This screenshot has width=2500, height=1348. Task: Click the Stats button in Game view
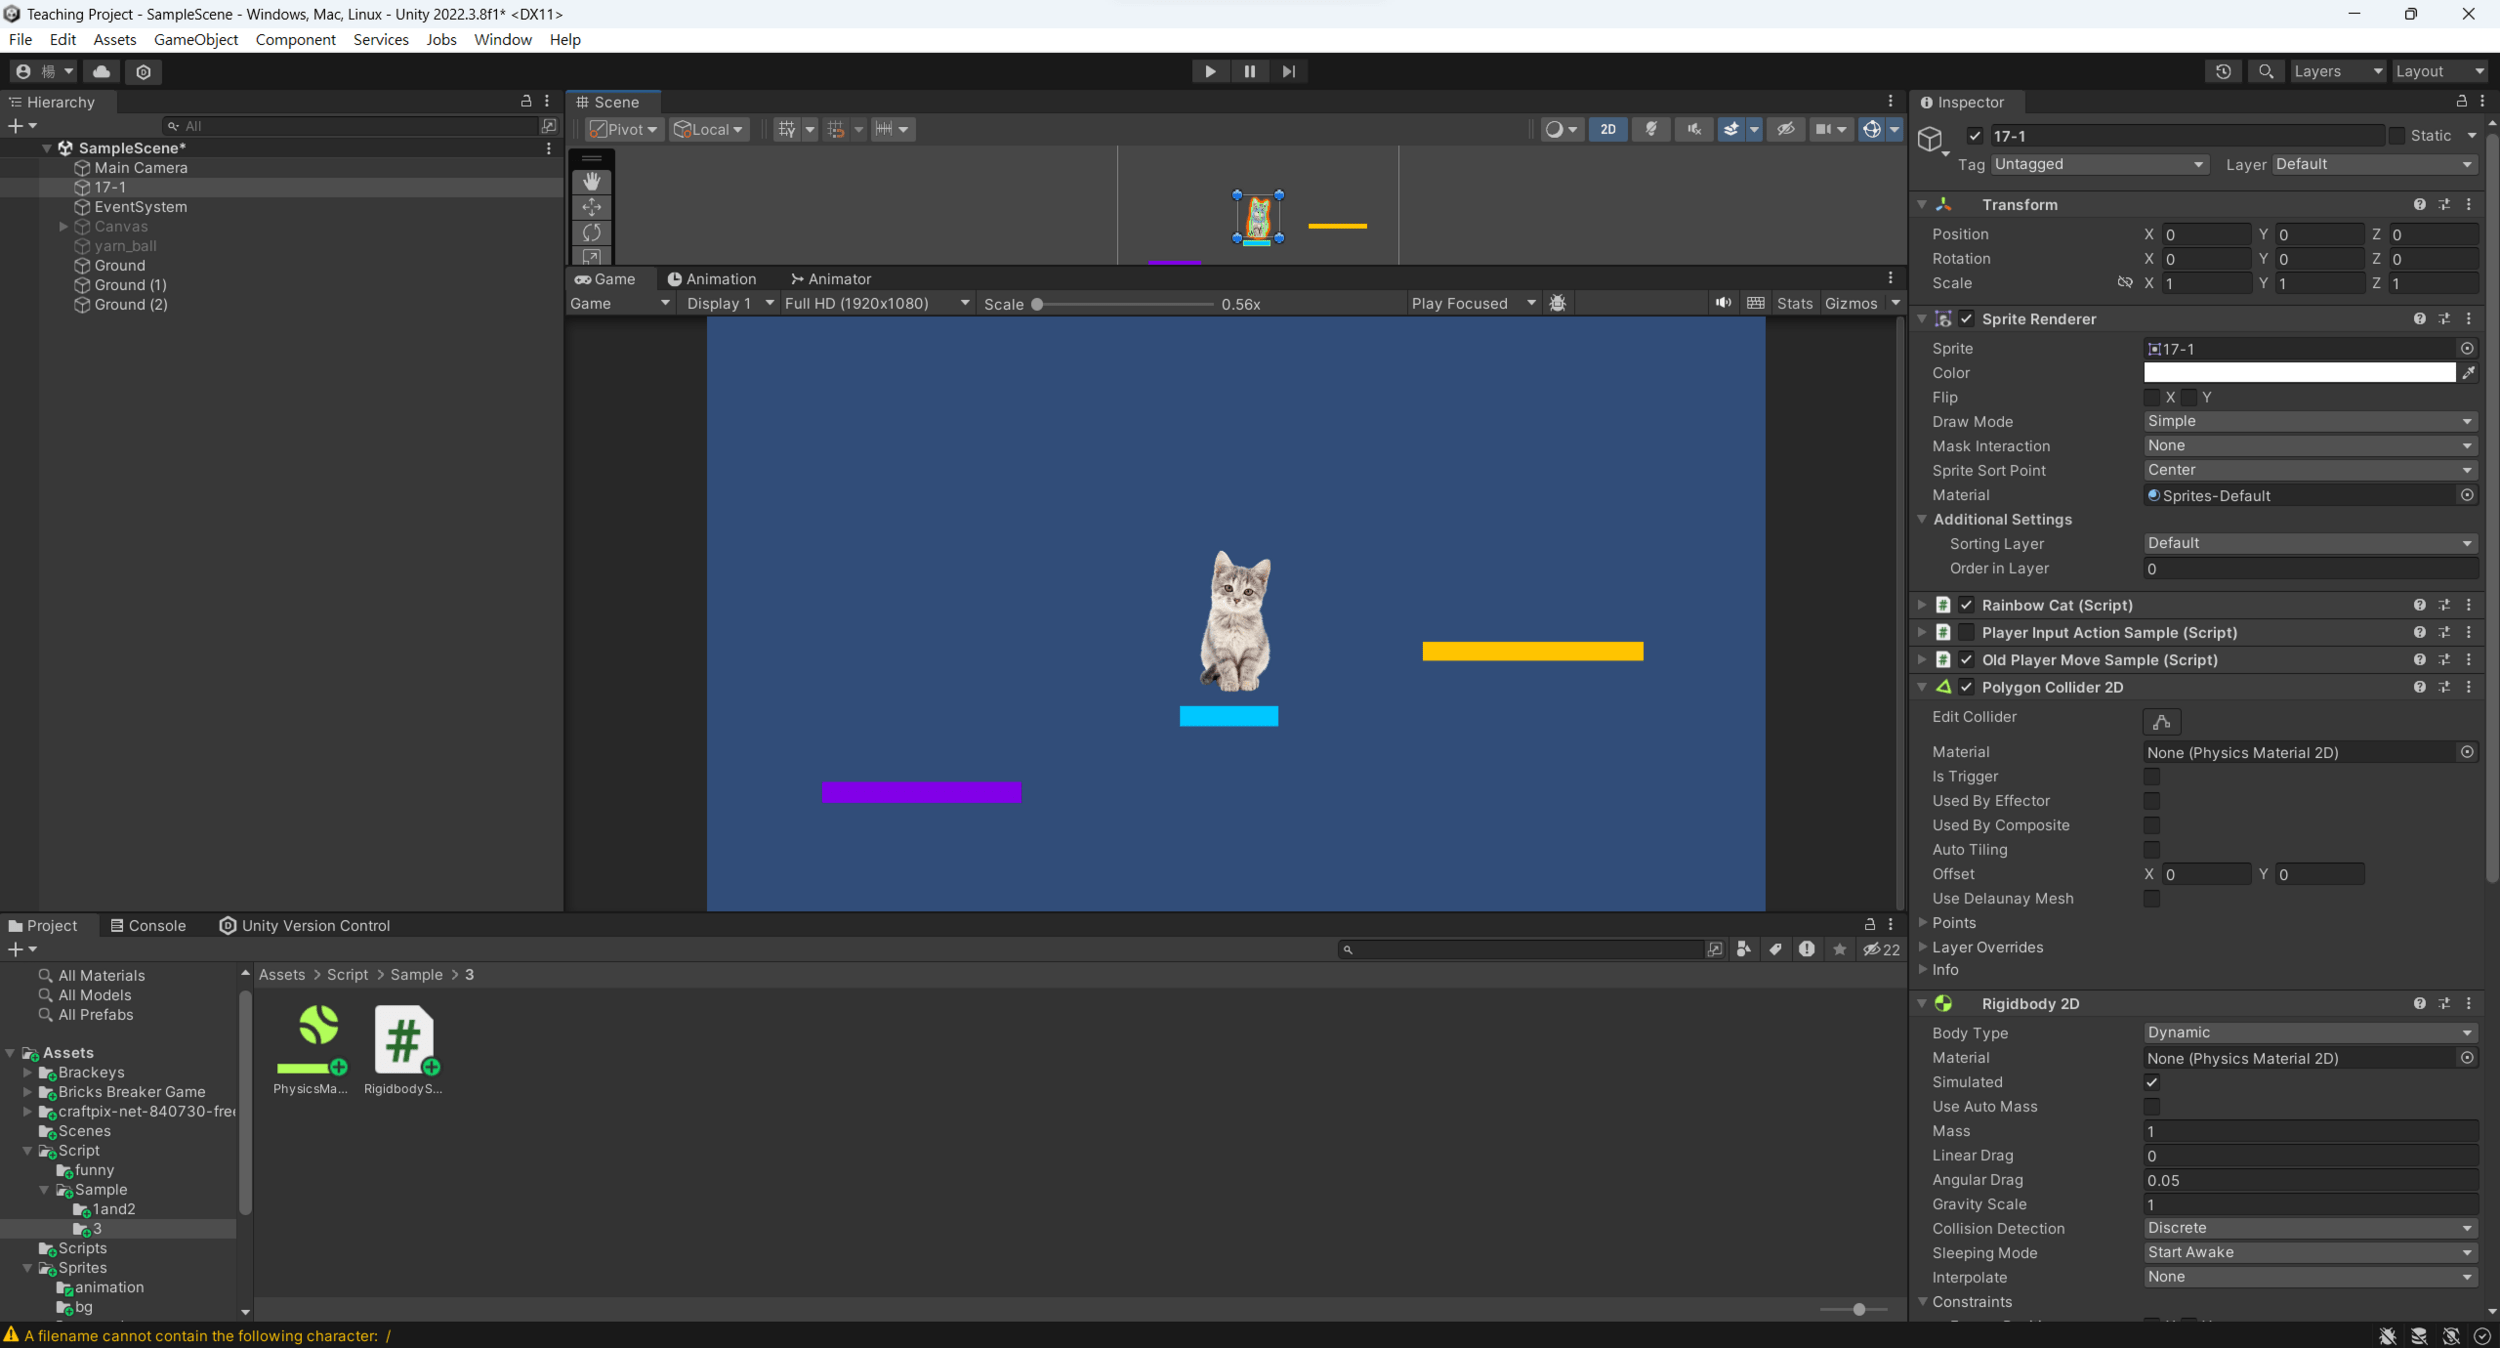coord(1794,303)
